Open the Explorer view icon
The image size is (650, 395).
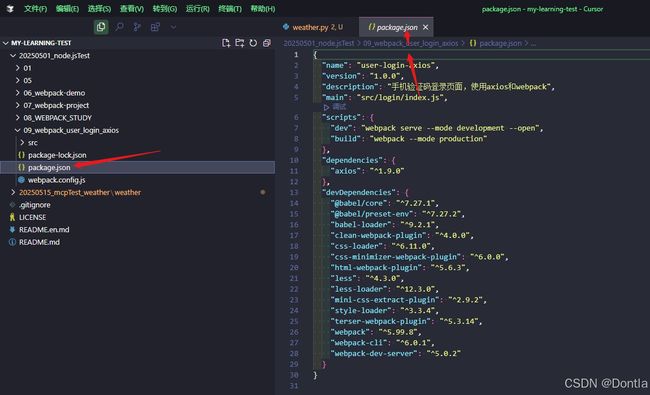(x=101, y=27)
